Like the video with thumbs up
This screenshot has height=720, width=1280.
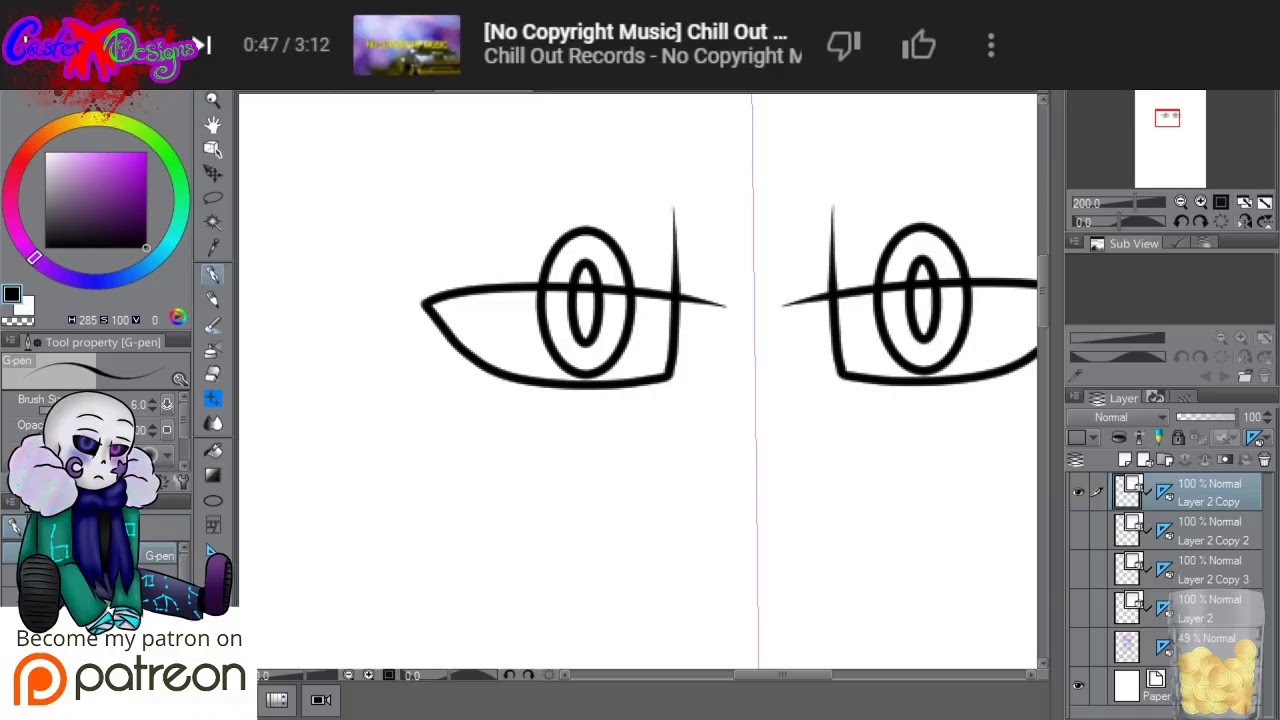click(918, 45)
